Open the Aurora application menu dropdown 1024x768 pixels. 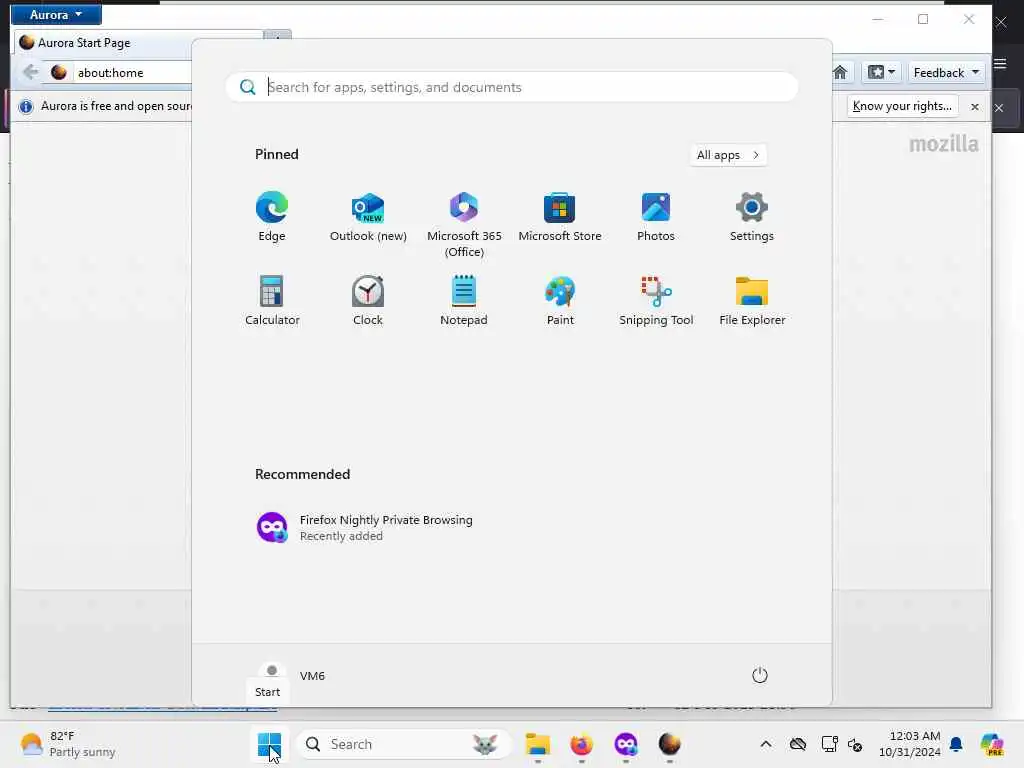coord(56,14)
